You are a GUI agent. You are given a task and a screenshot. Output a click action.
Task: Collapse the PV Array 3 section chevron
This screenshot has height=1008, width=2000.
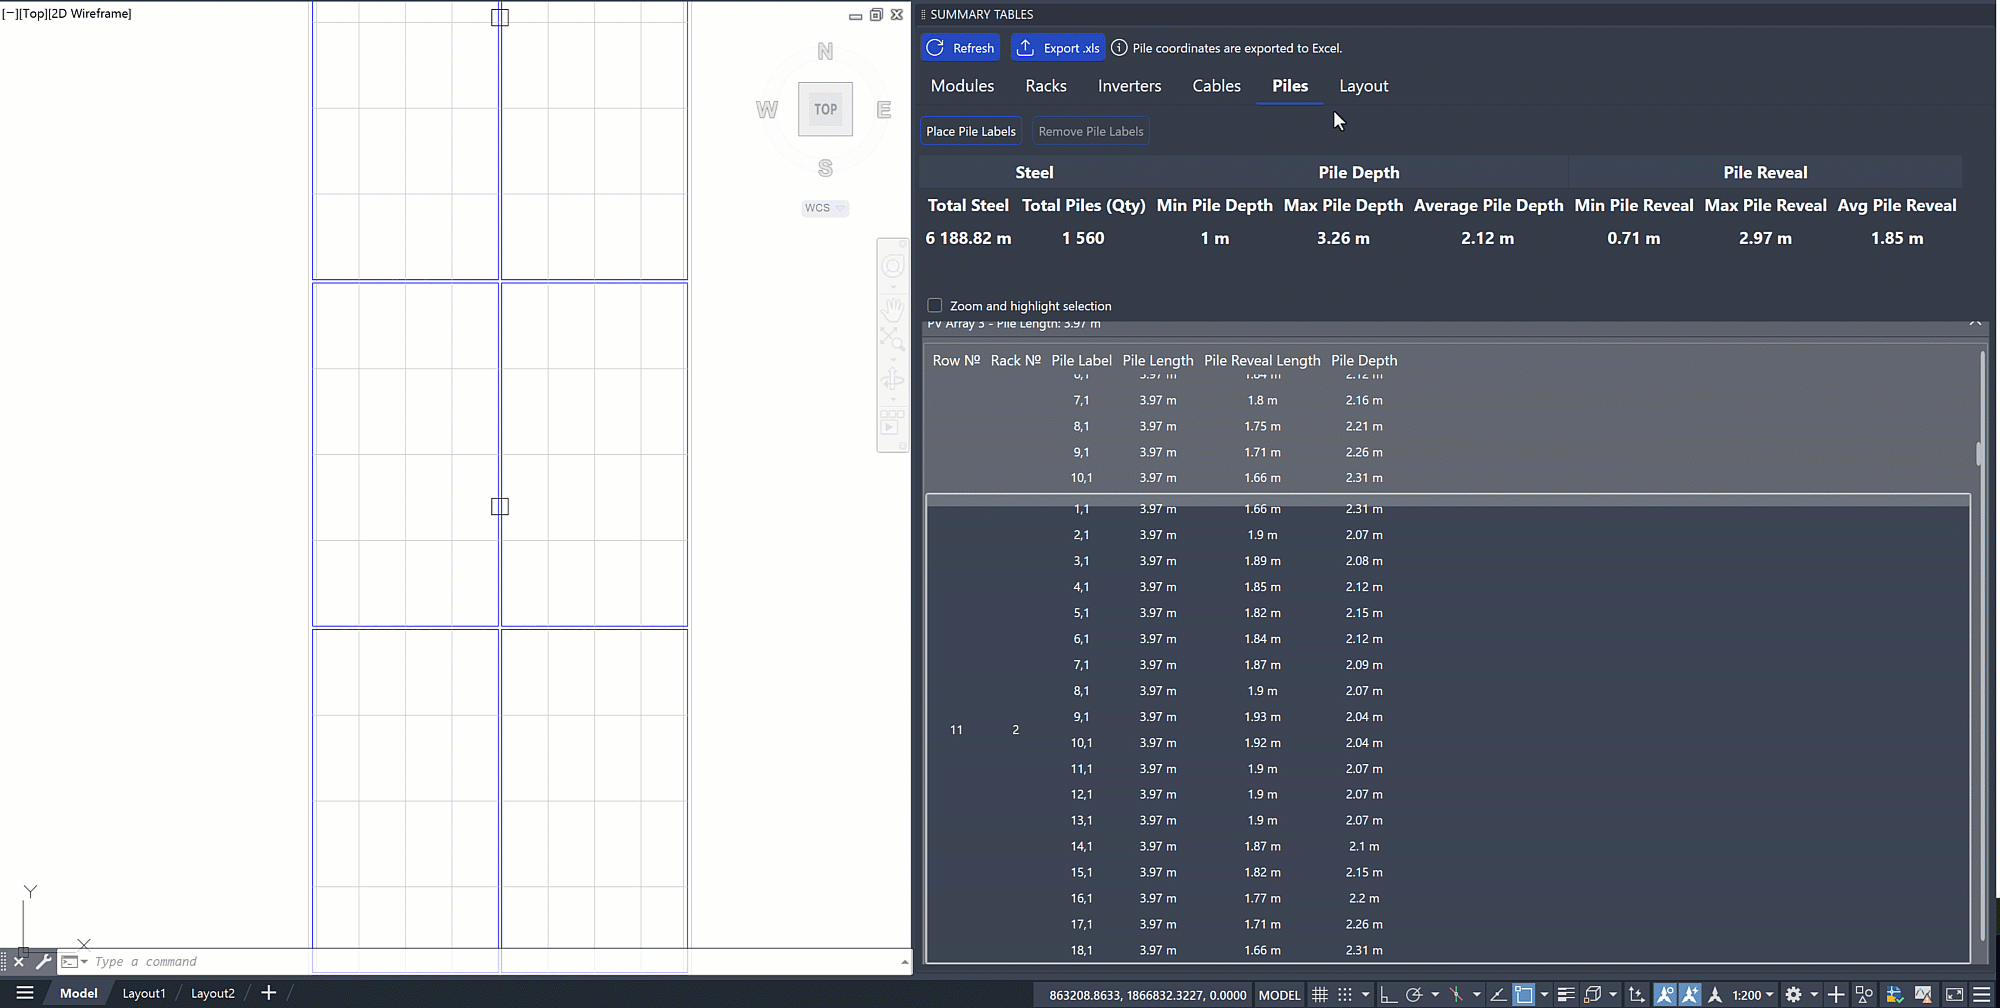tap(1975, 323)
